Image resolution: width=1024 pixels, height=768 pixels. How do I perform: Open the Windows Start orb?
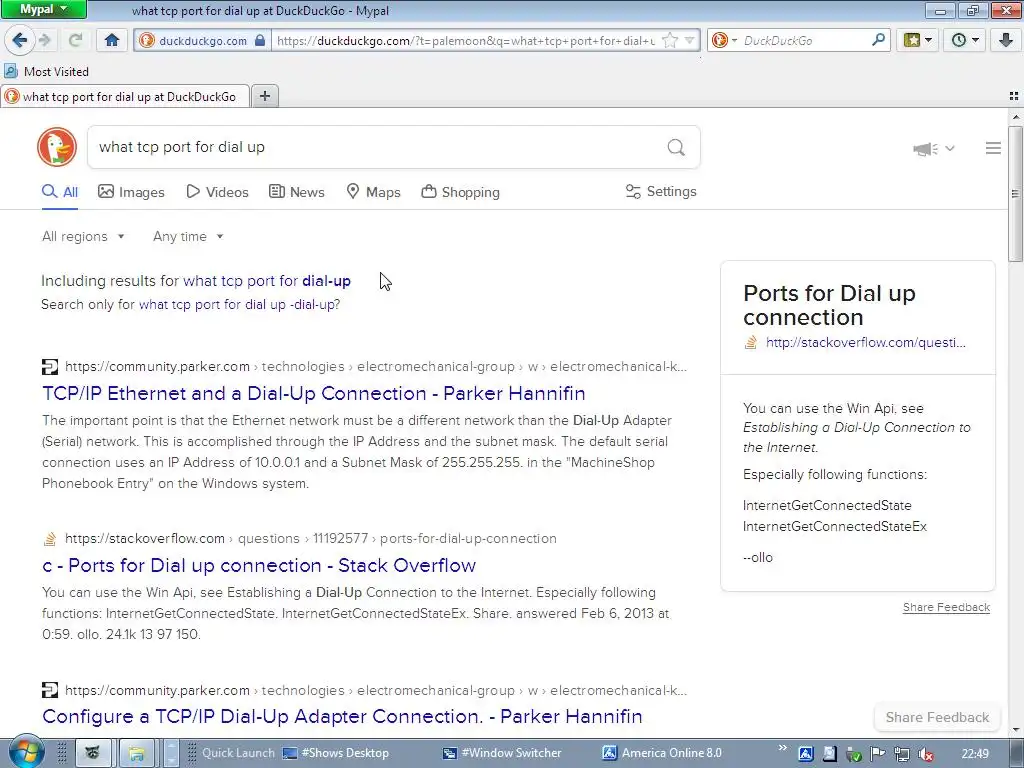tap(26, 753)
